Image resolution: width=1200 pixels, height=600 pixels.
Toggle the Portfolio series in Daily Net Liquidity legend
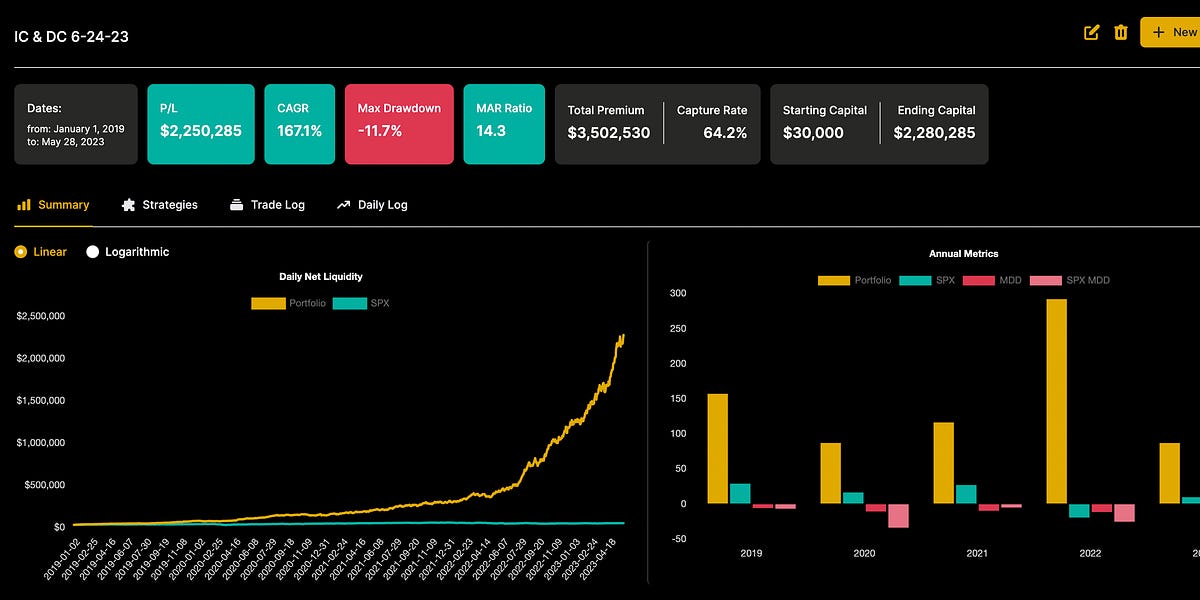[x=295, y=302]
